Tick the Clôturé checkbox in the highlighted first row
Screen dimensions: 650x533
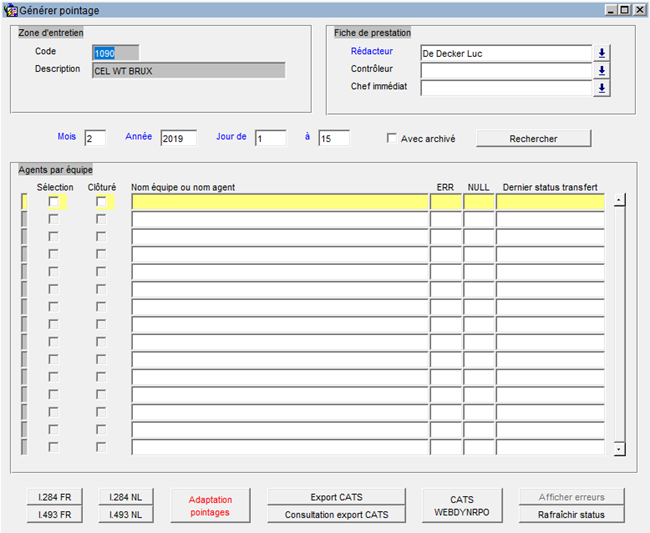point(101,202)
